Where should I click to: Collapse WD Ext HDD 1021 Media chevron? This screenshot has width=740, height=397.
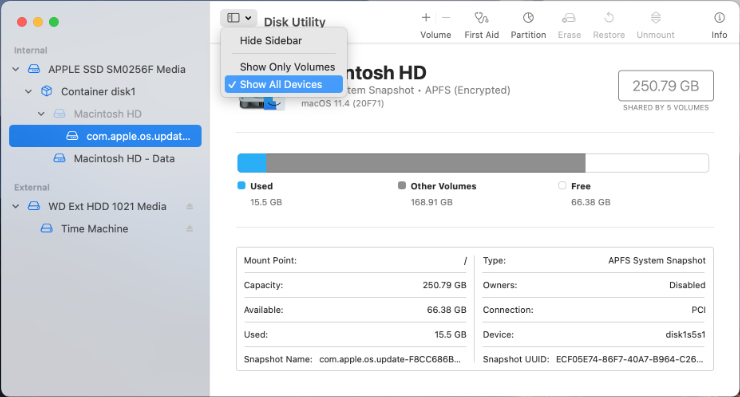coord(16,206)
